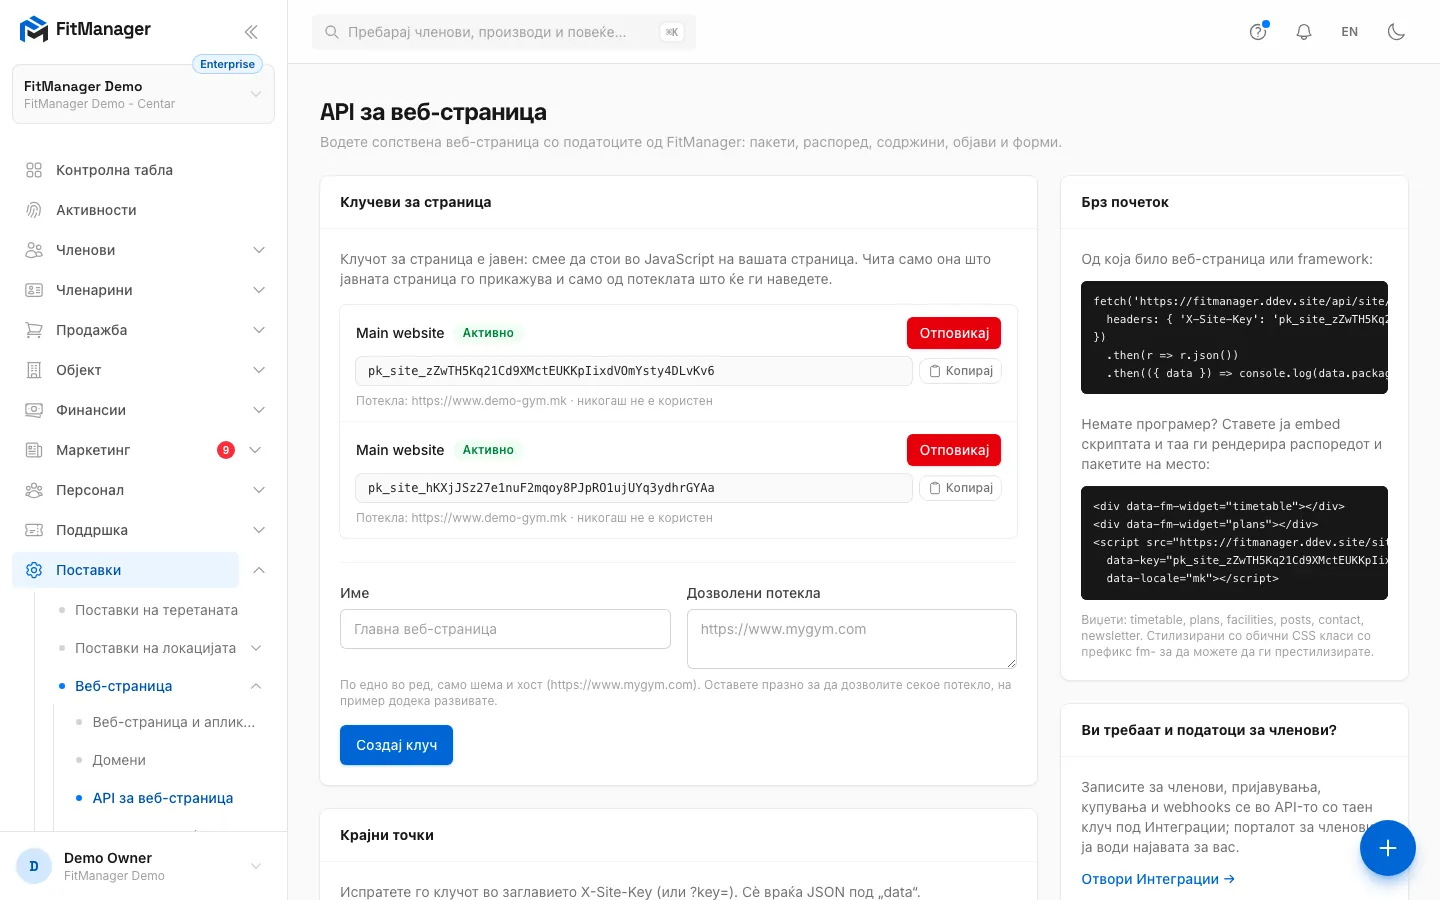Viewport: 1440px width, 900px height.
Task: Click the Маркетинг newspaper icon
Action: 34,450
